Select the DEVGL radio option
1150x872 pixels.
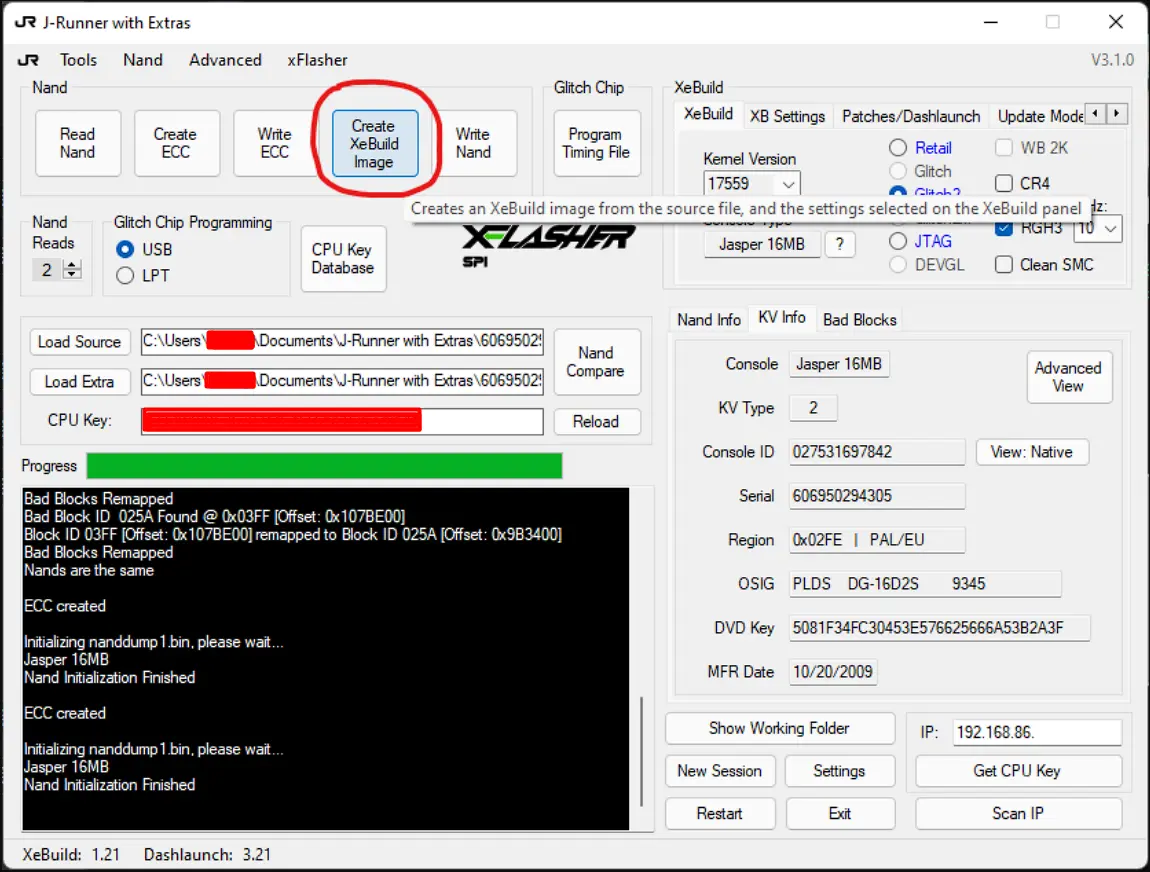point(927,265)
